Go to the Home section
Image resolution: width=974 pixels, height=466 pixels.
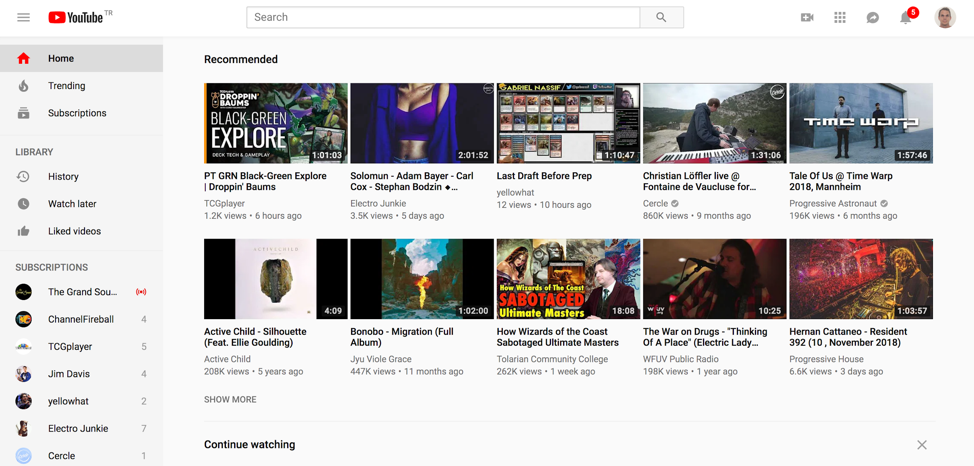(x=81, y=58)
